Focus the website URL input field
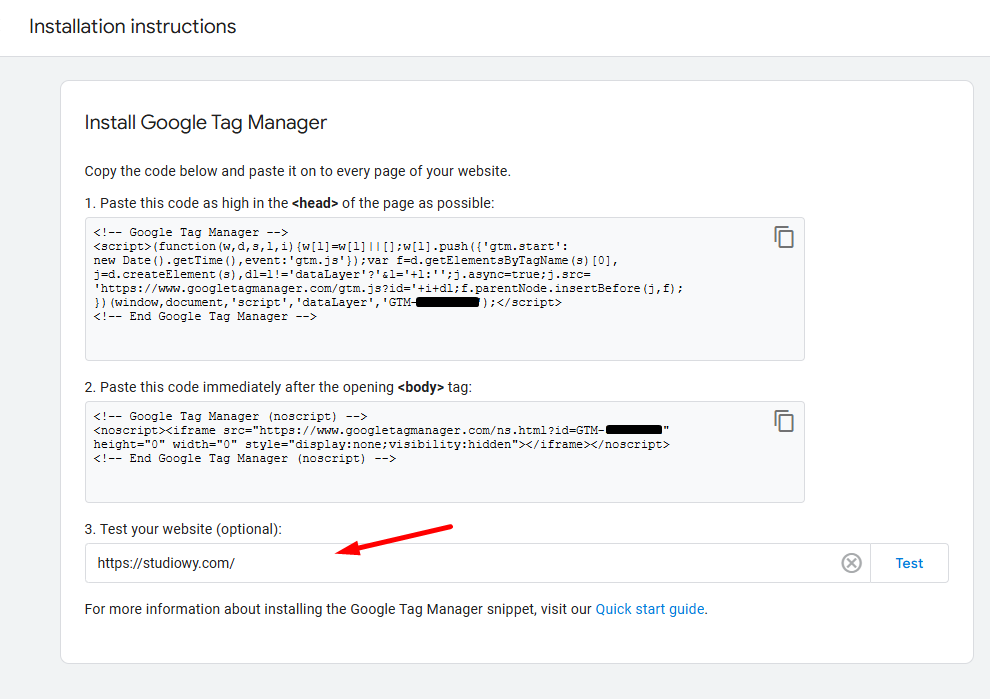This screenshot has height=699, width=990. 477,563
